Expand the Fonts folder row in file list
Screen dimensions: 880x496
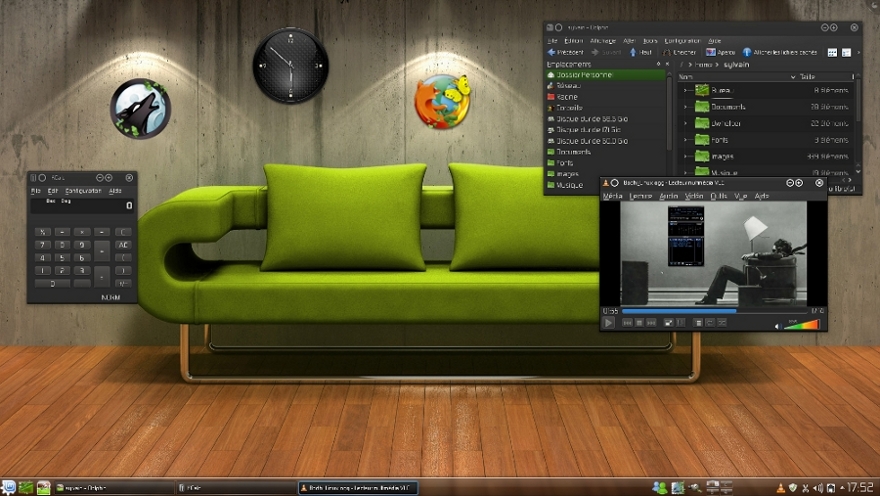[685, 140]
